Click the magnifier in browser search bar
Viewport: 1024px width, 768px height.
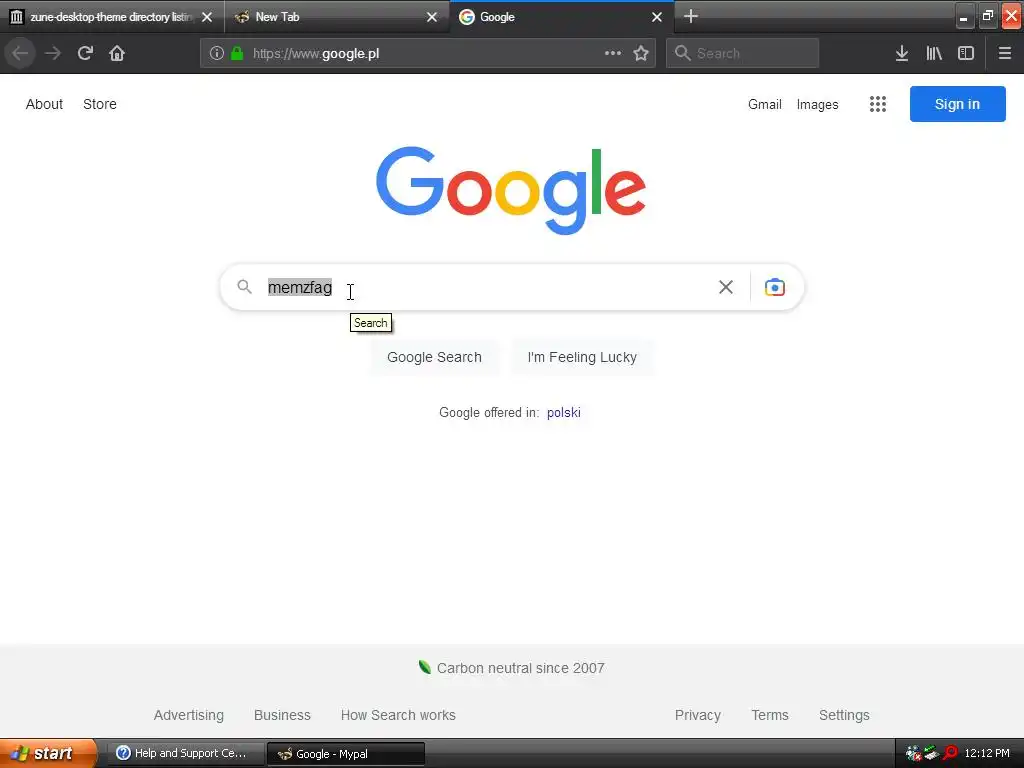(x=682, y=54)
